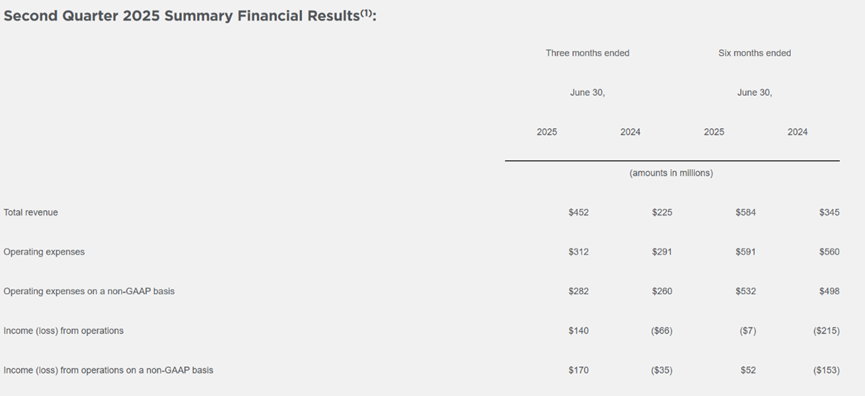Click the ($153) non-GAAP loss value
This screenshot has height=396, width=865.
click(826, 370)
